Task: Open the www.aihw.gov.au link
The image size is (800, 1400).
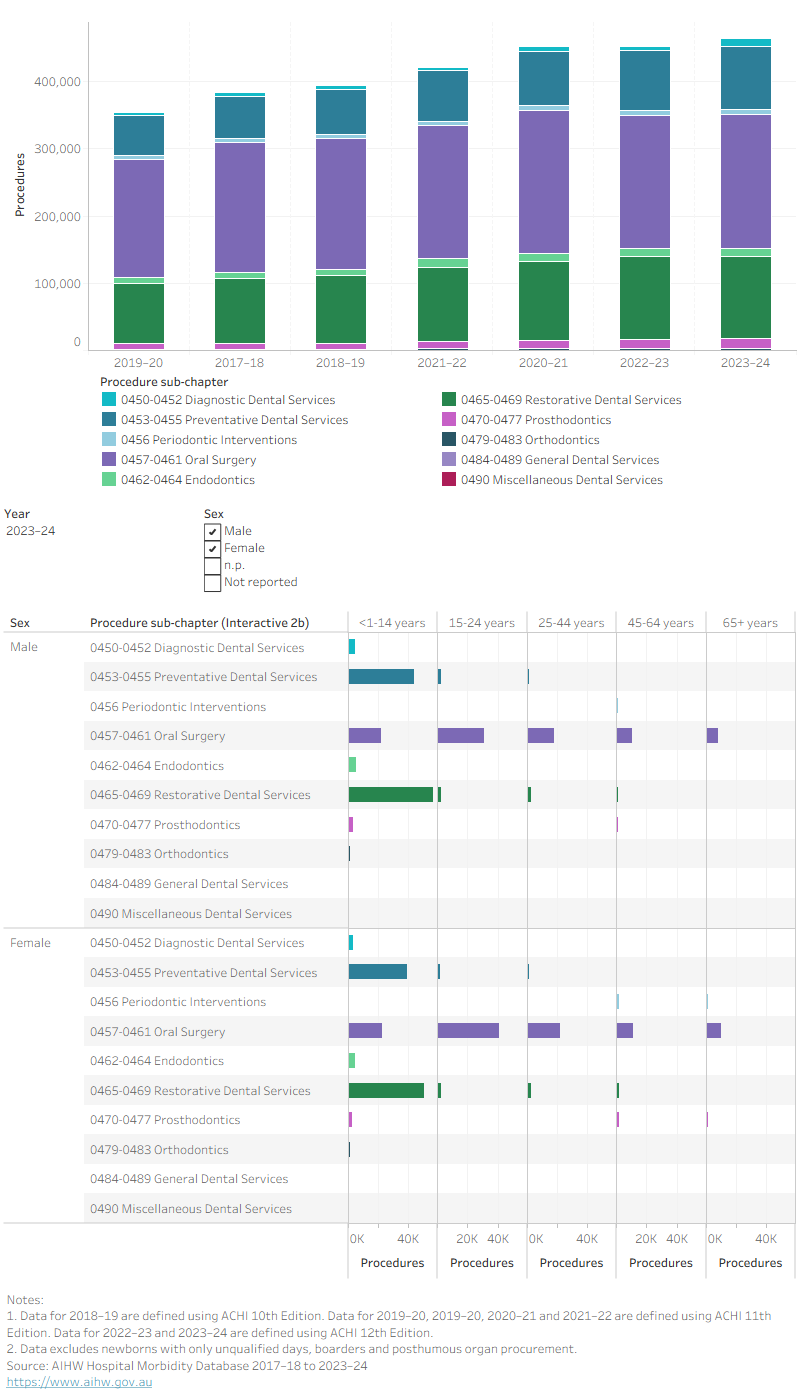Action: pos(79,1382)
